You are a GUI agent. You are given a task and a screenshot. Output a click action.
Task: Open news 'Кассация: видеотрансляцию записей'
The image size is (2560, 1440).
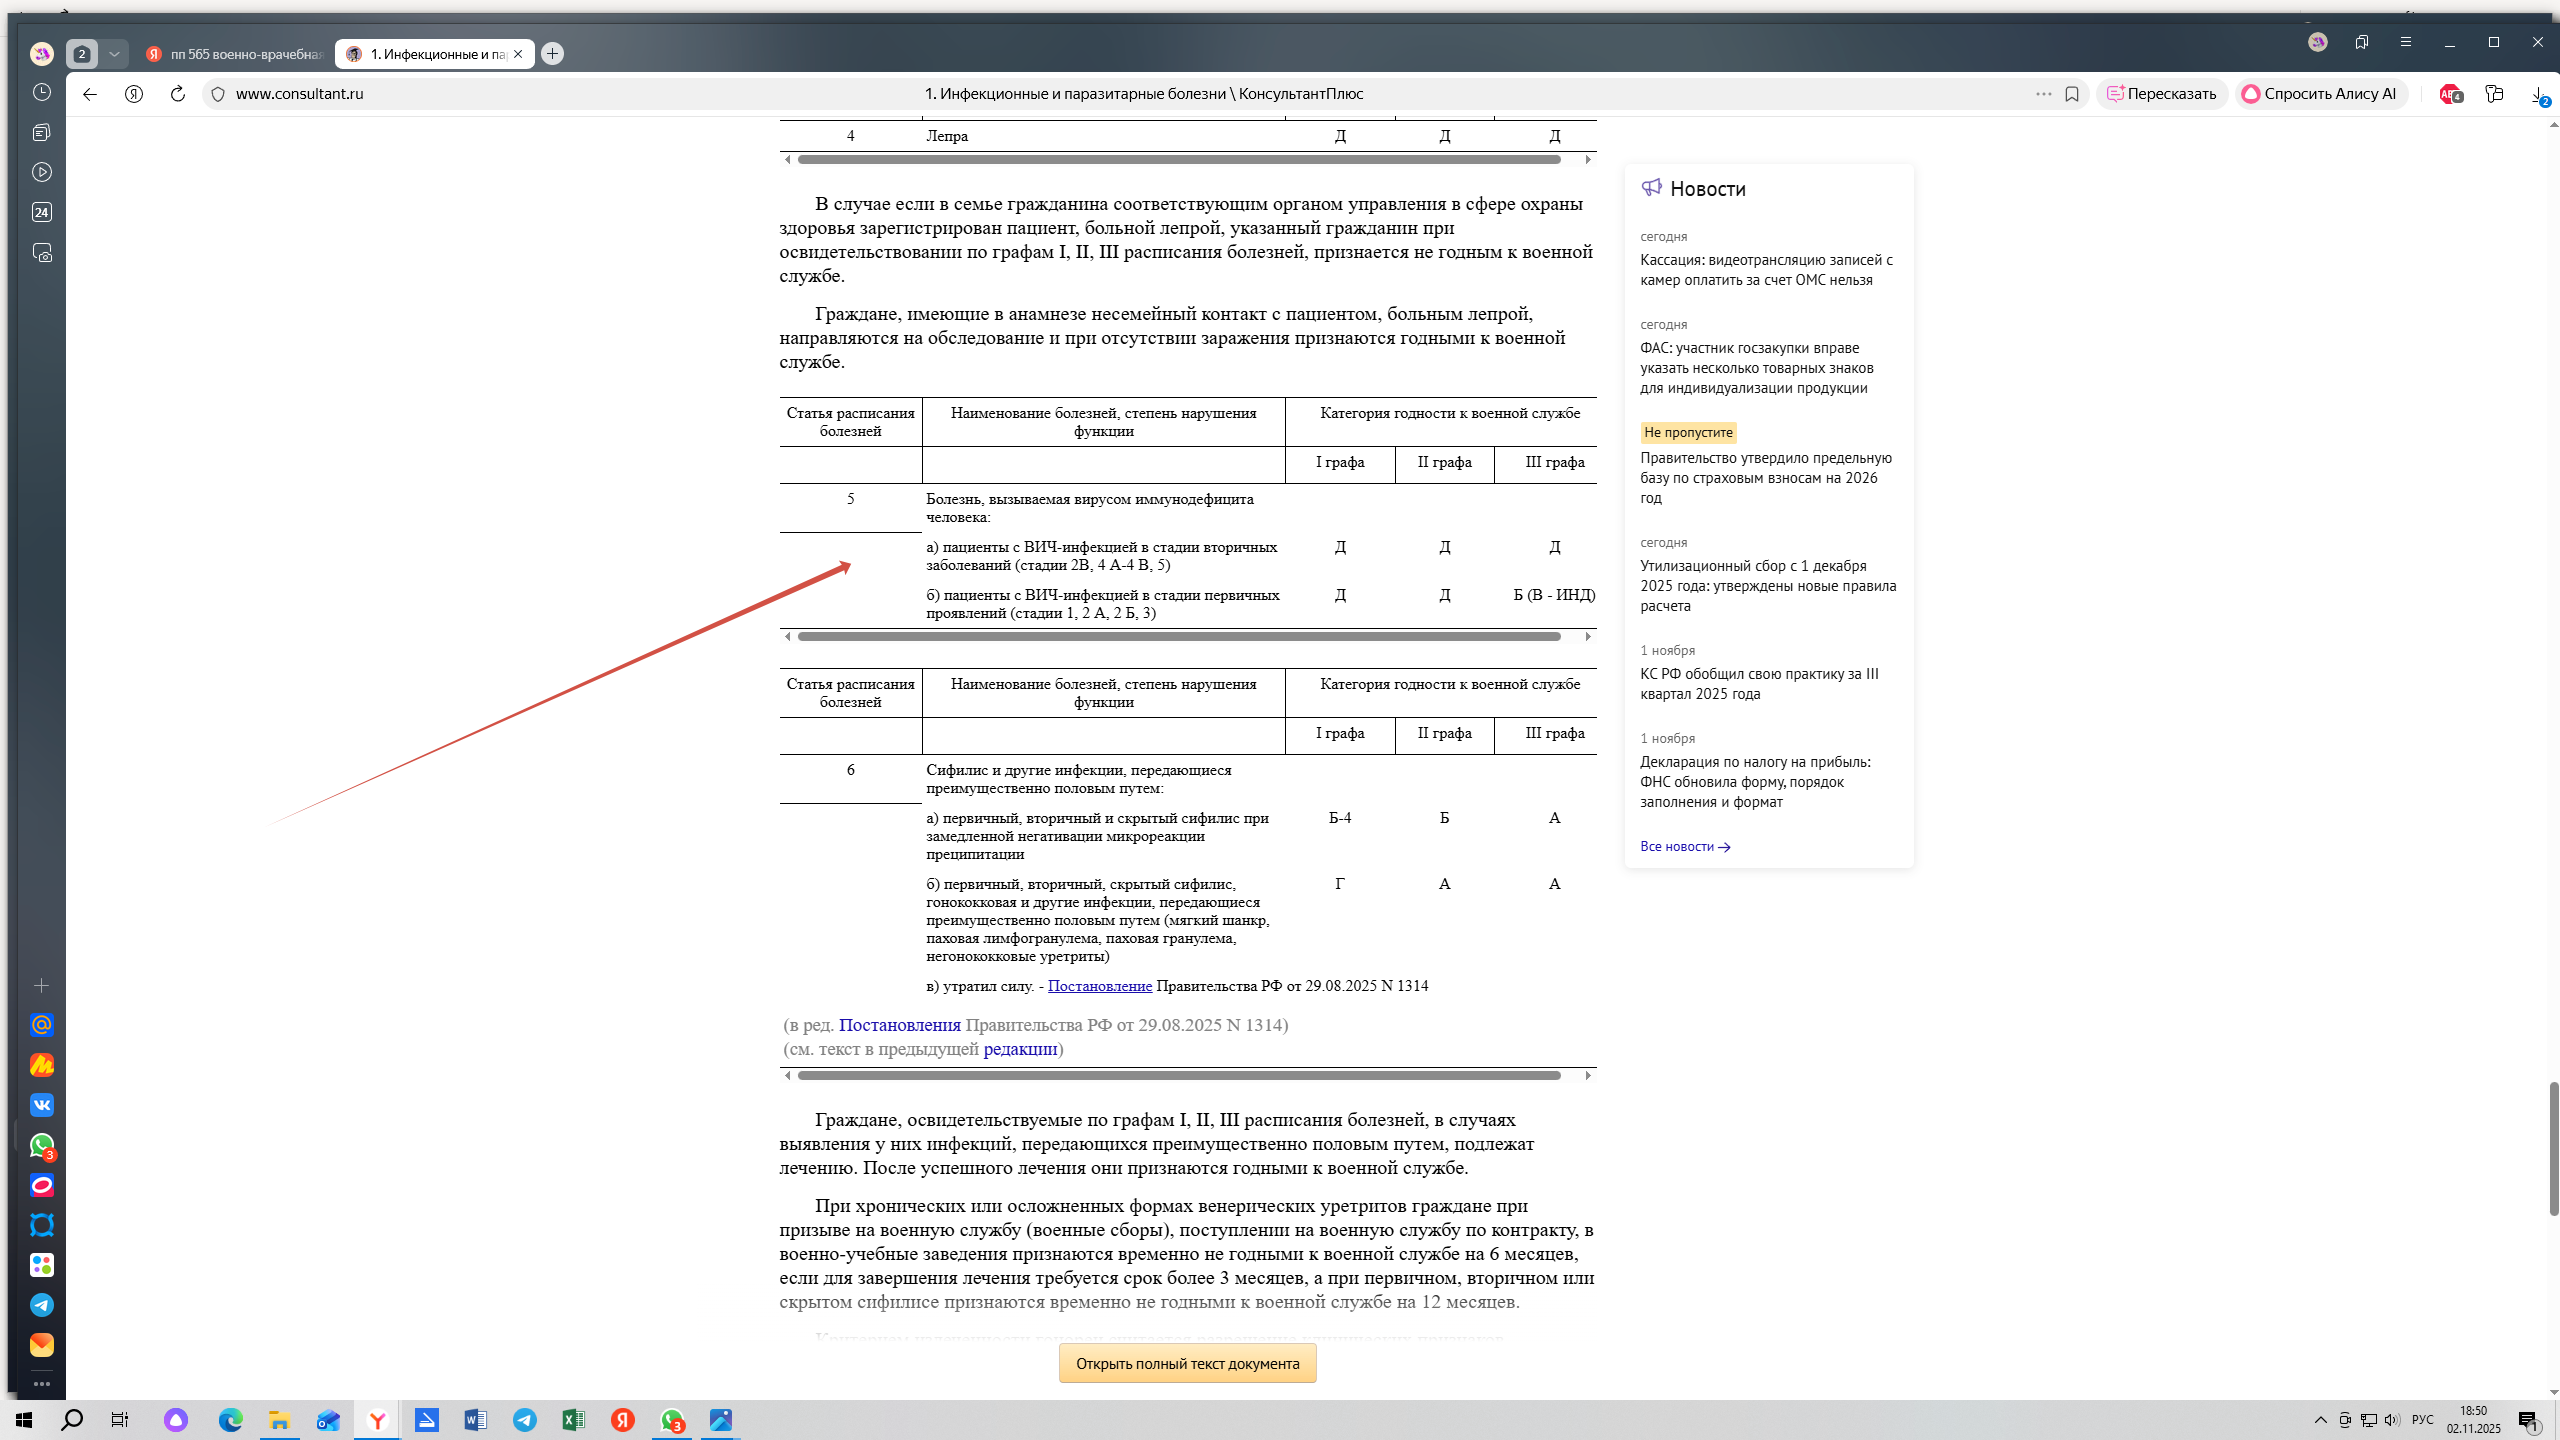click(1766, 270)
